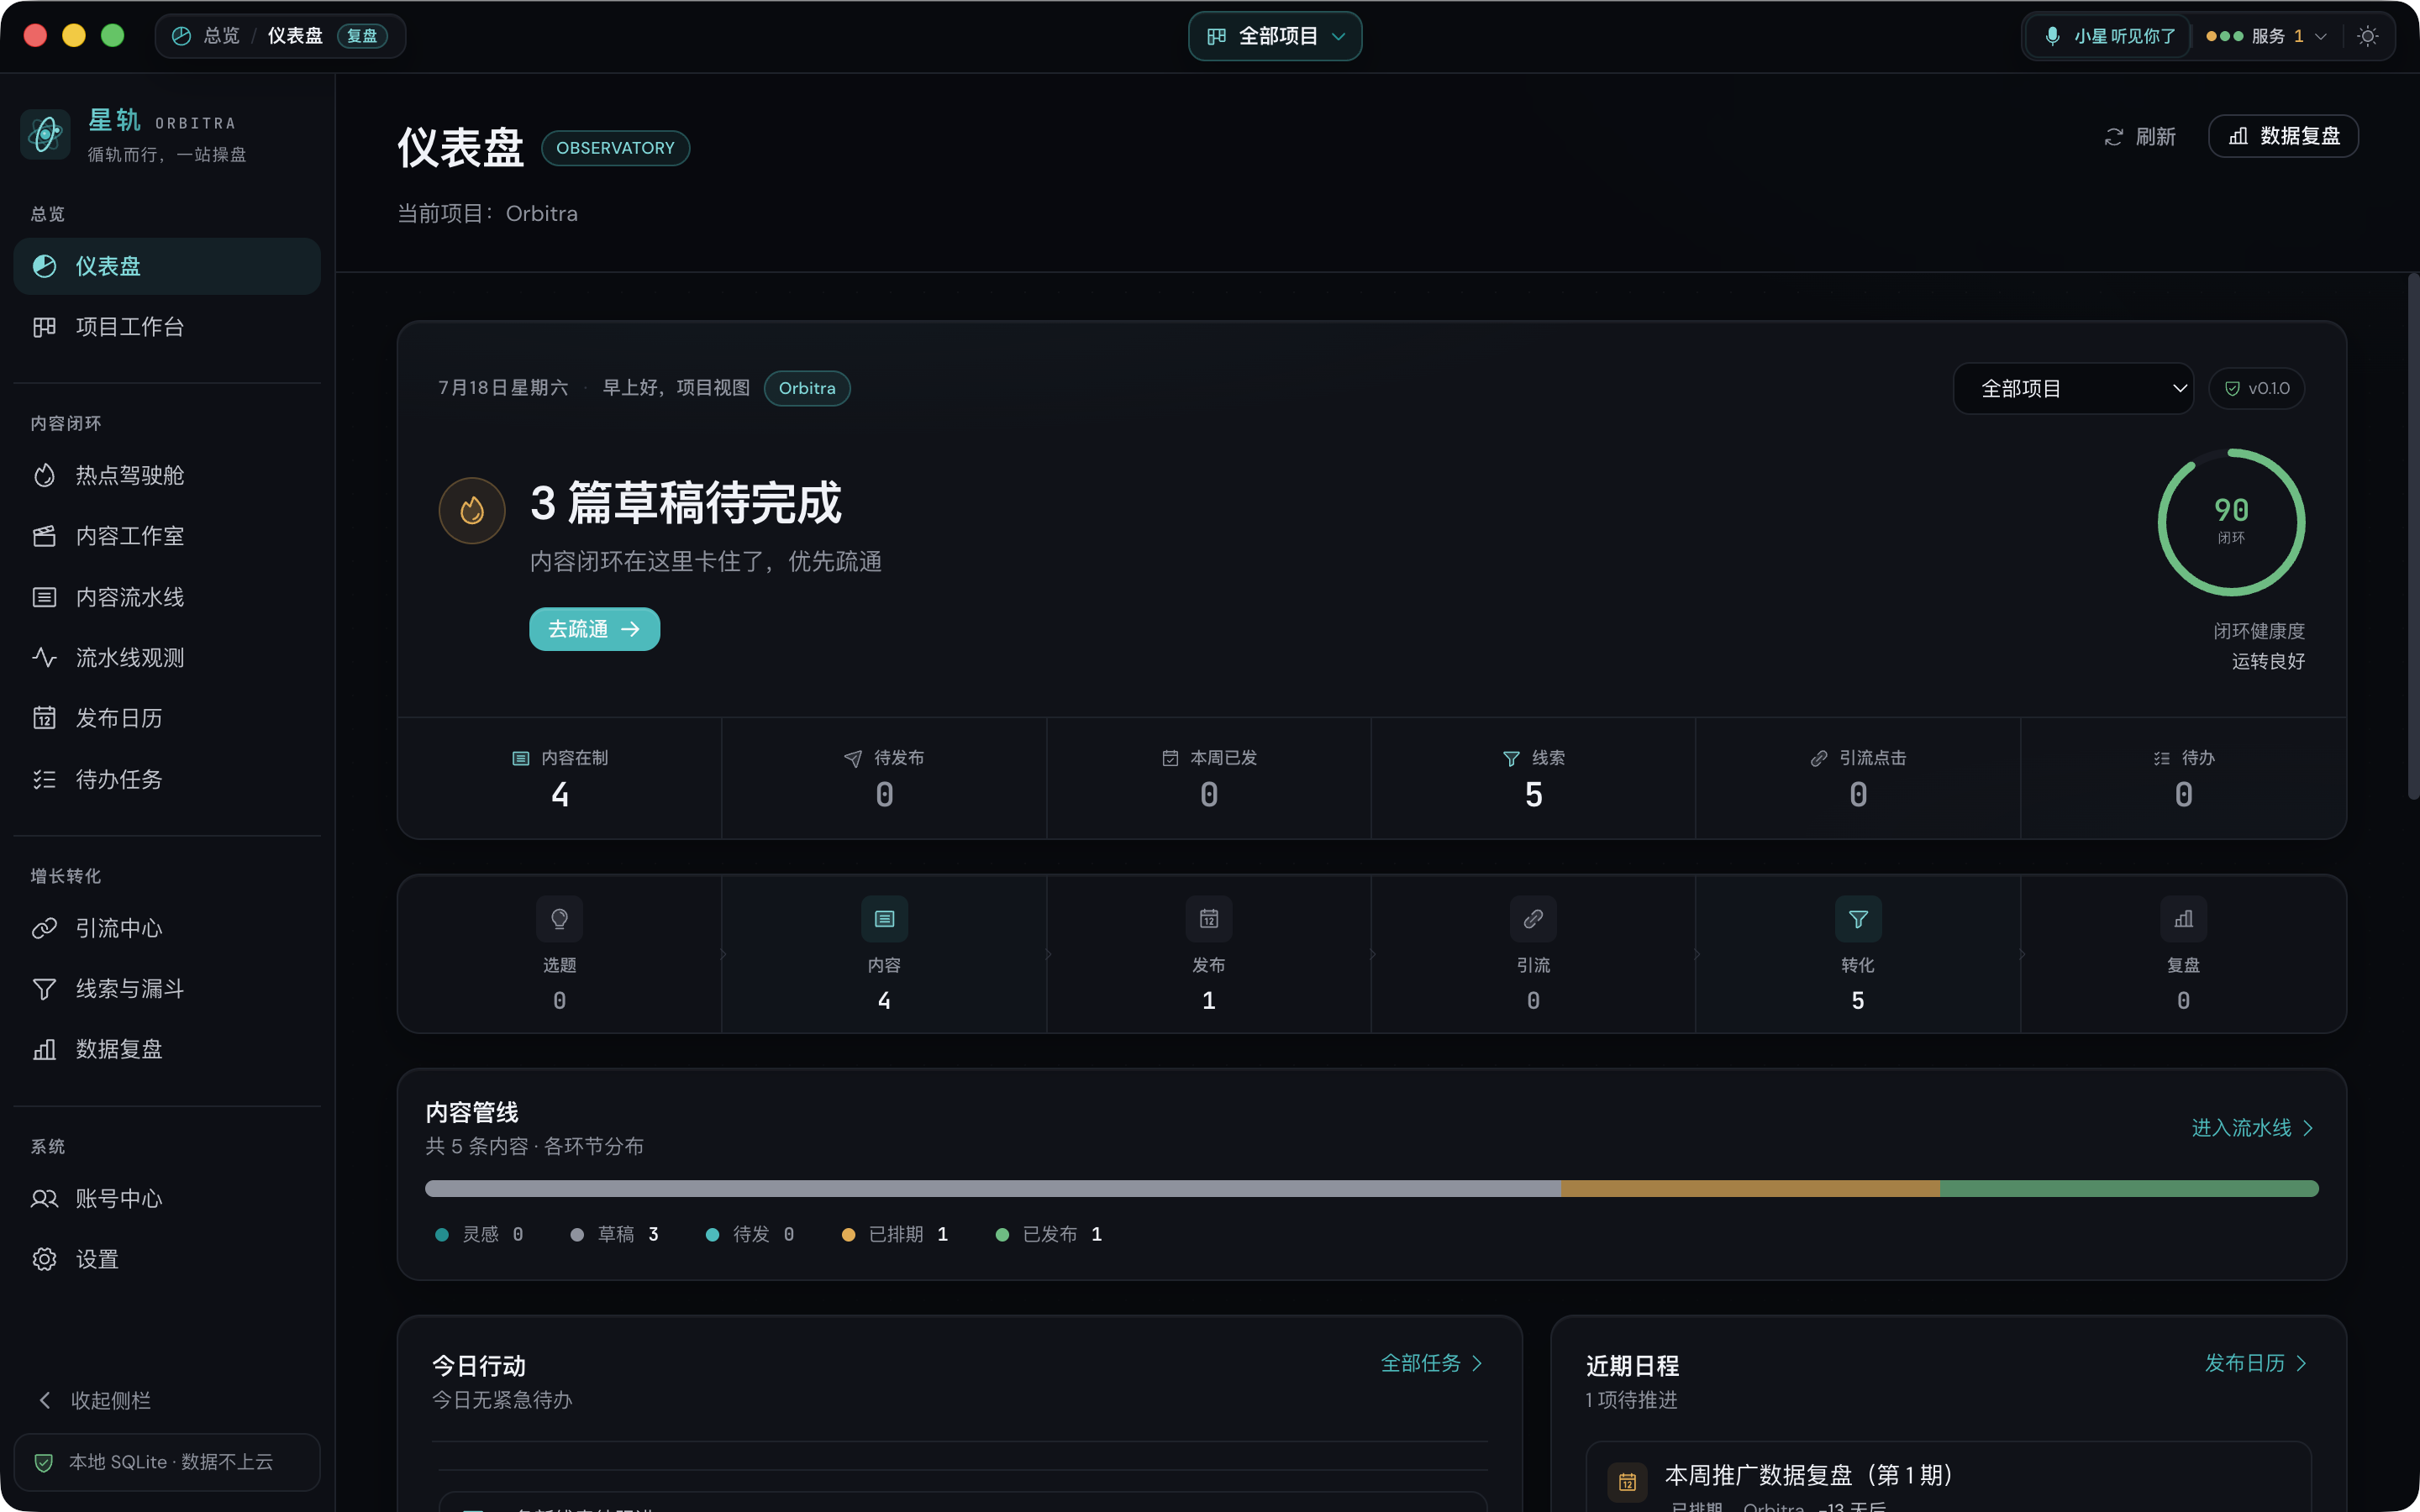Click the 发布 stage calendar icon

[x=1209, y=919]
